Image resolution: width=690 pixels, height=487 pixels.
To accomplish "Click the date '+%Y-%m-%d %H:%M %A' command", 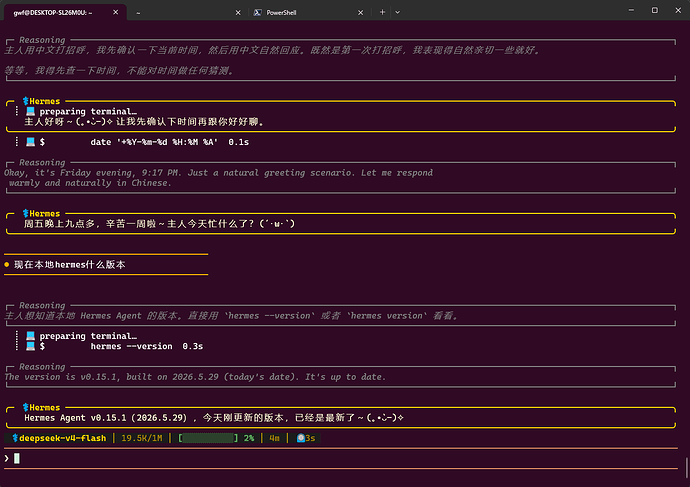I will tap(154, 142).
